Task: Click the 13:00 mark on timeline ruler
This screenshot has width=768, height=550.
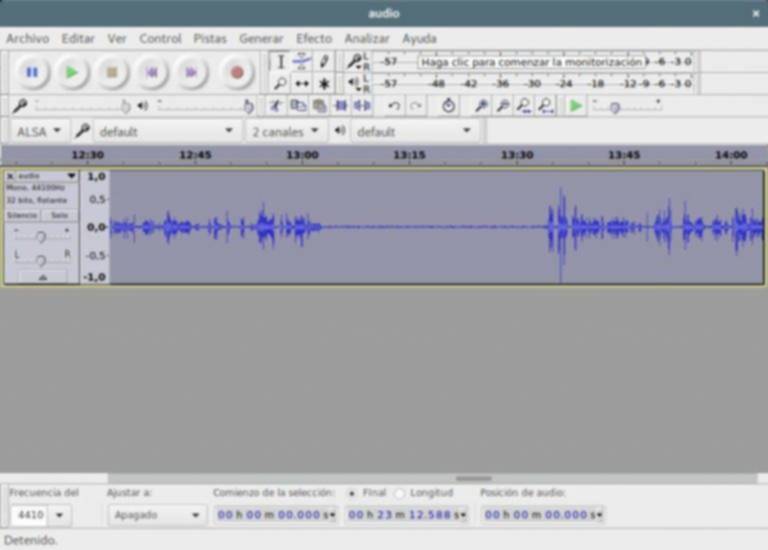Action: [x=302, y=155]
